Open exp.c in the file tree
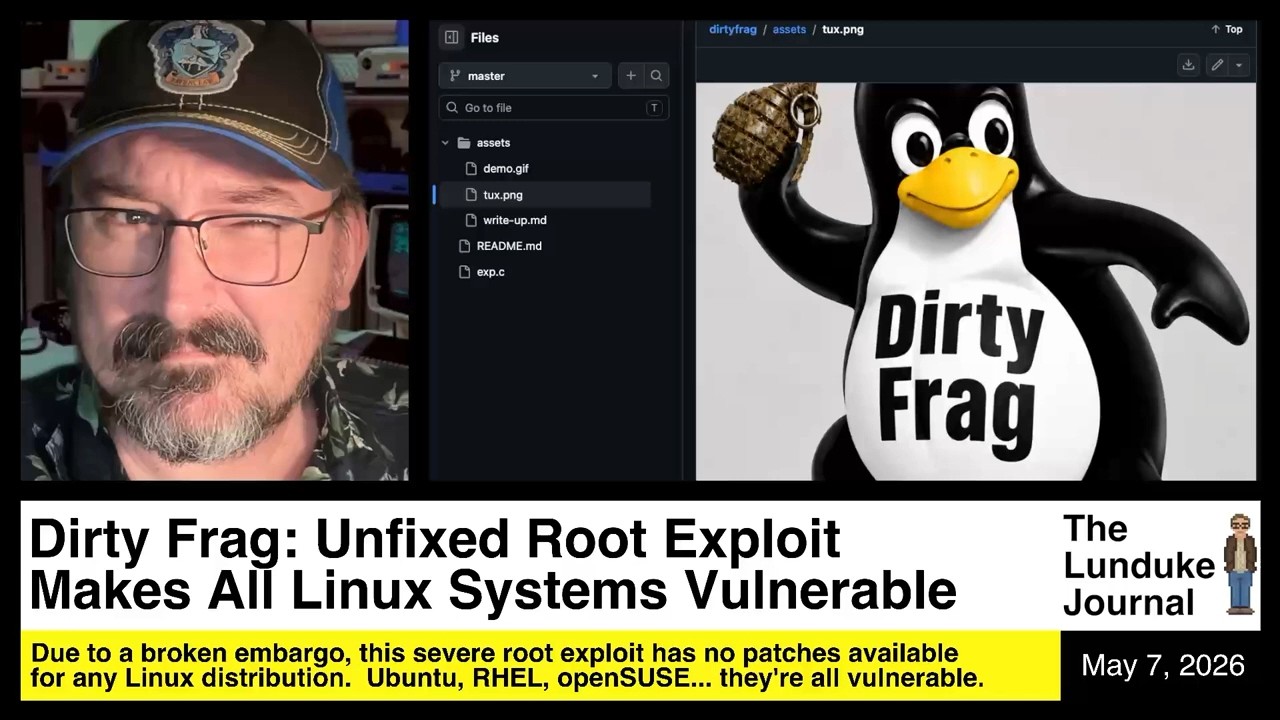This screenshot has height=720, width=1280. [x=490, y=272]
